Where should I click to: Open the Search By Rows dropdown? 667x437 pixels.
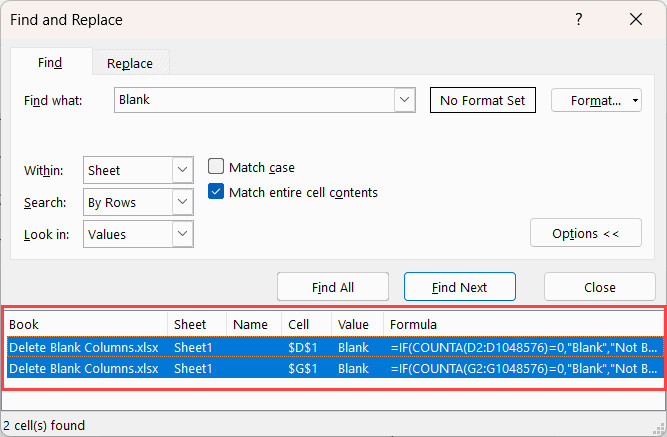pos(182,202)
